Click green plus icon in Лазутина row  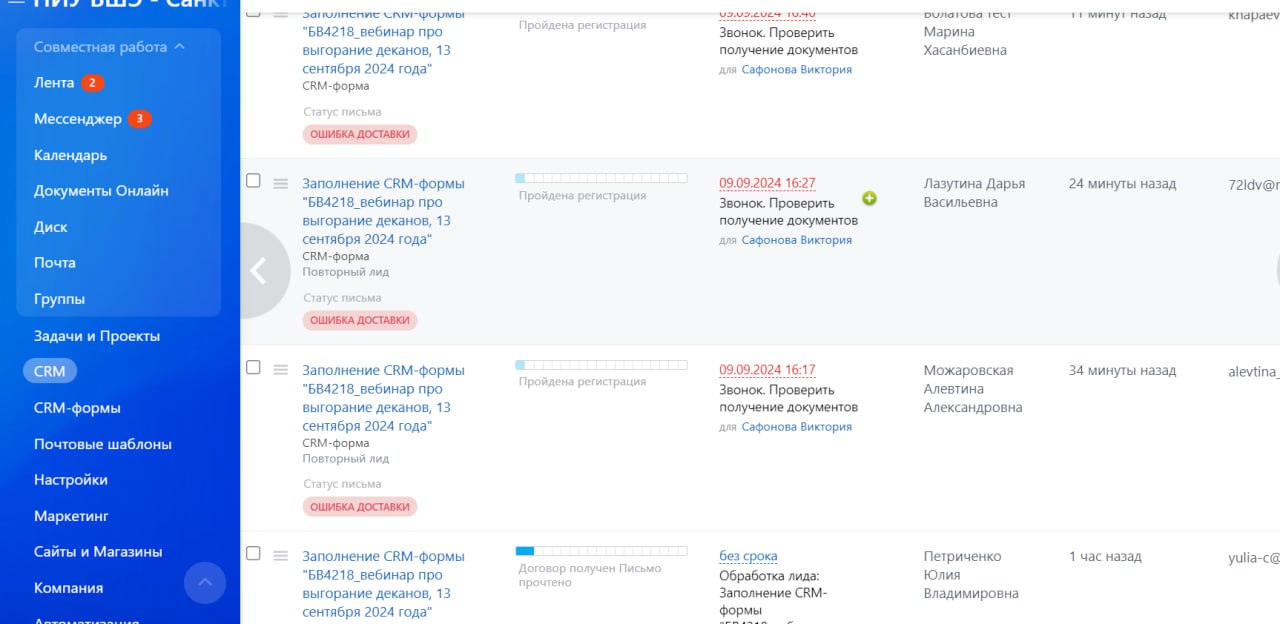(869, 198)
